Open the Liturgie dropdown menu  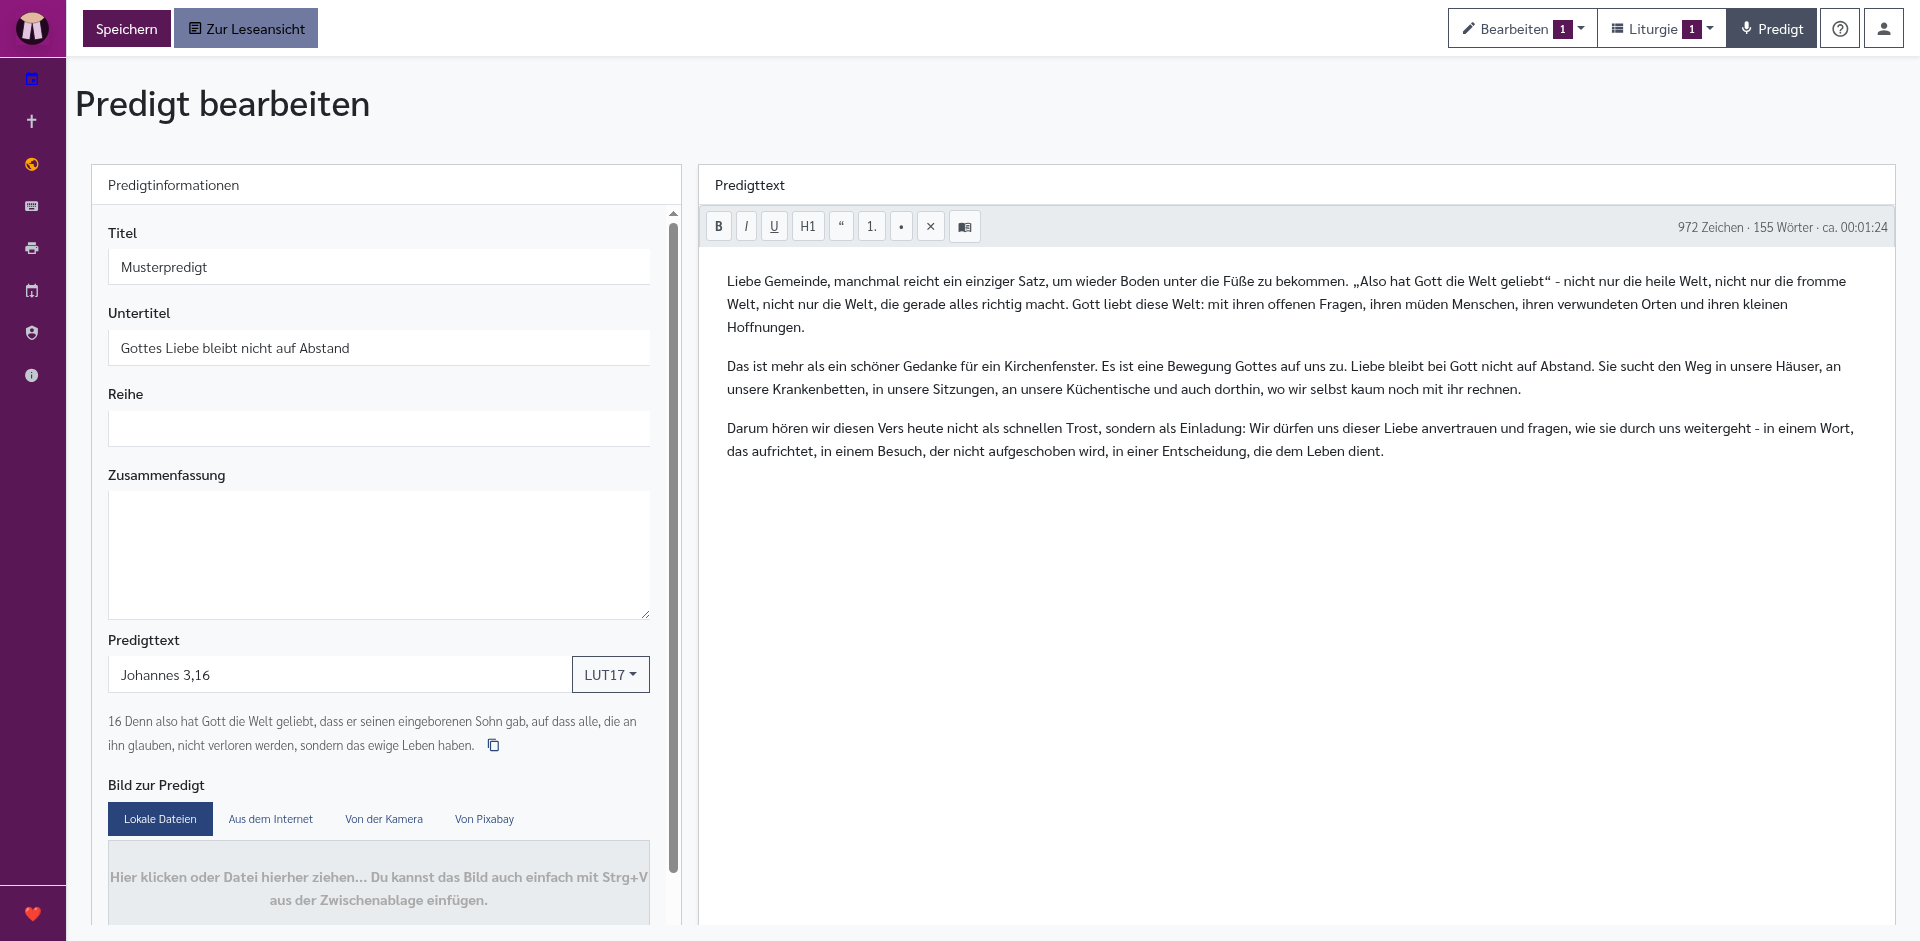pyautogui.click(x=1662, y=29)
